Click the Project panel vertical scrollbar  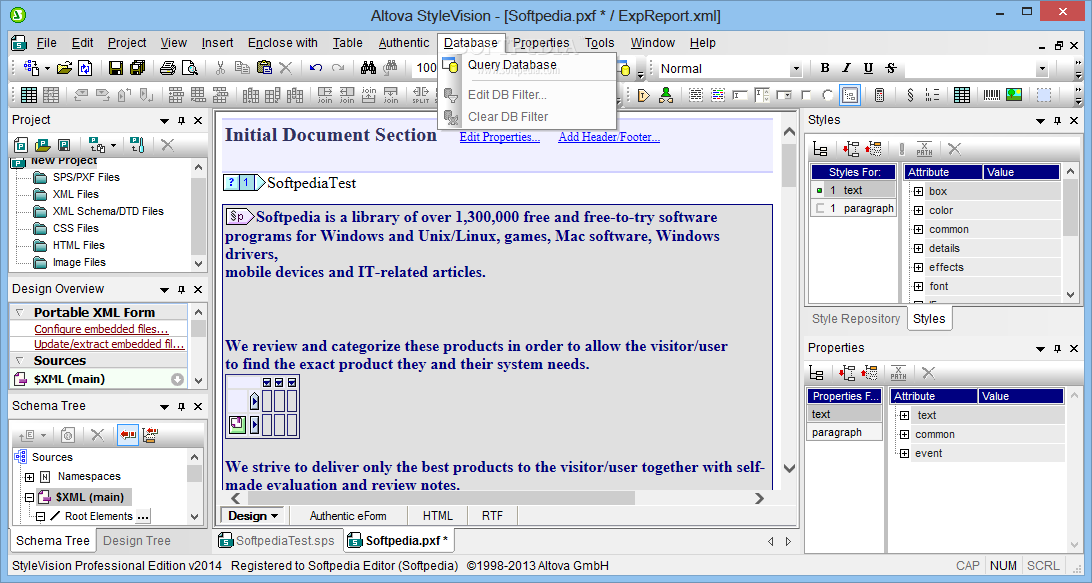[198, 215]
